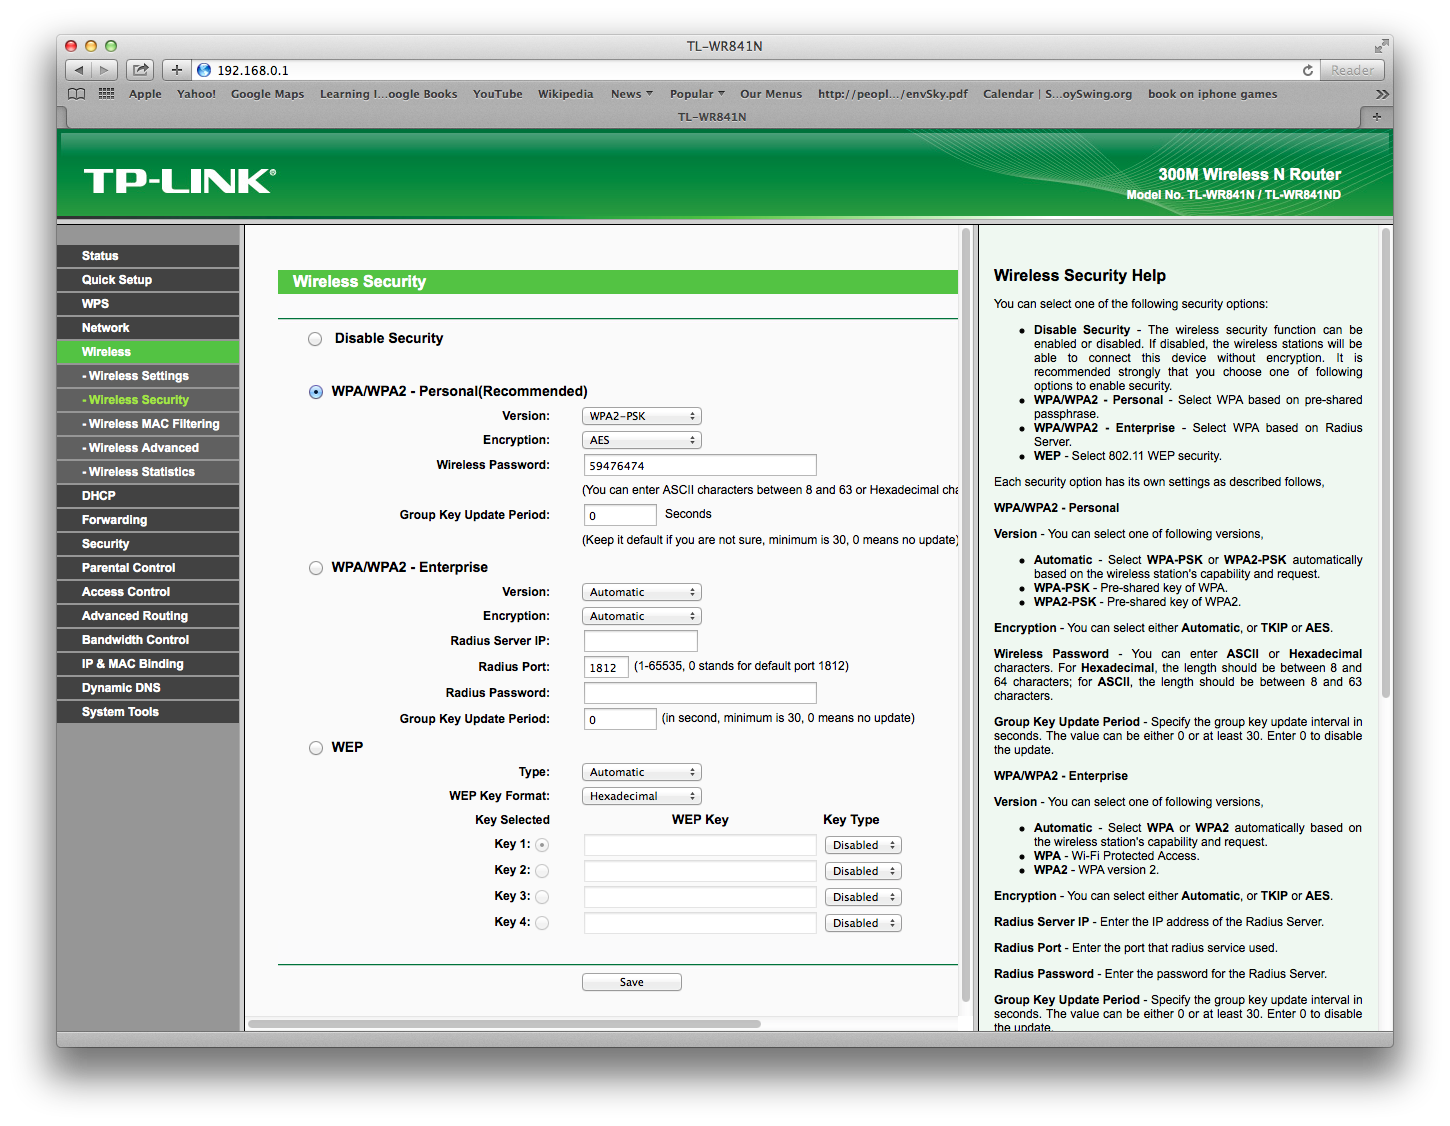This screenshot has height=1126, width=1450.
Task: Select WPA/WPA2 - Enterprise radio button
Action: click(316, 568)
